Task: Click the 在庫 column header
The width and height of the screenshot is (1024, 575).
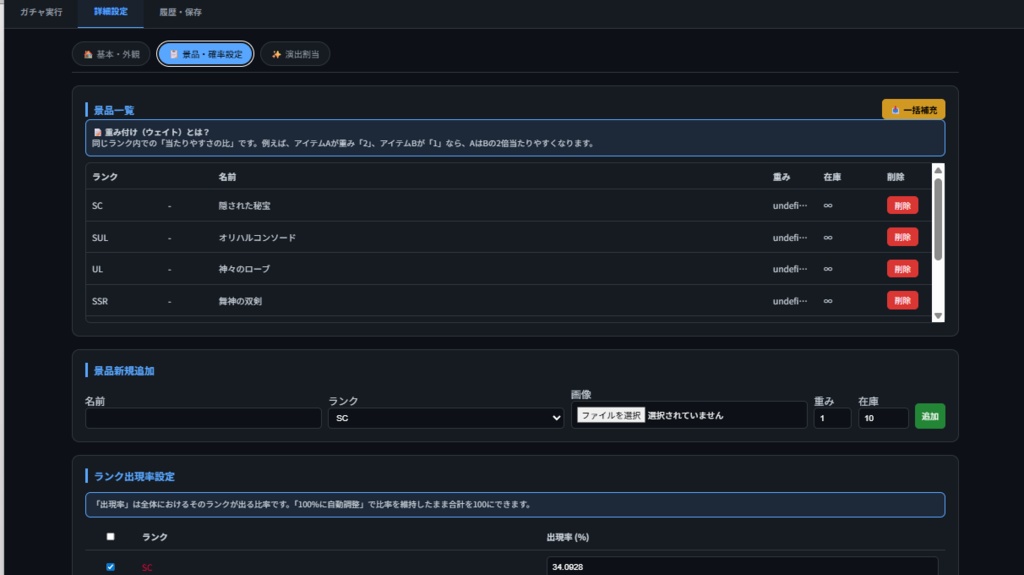Action: [x=832, y=177]
